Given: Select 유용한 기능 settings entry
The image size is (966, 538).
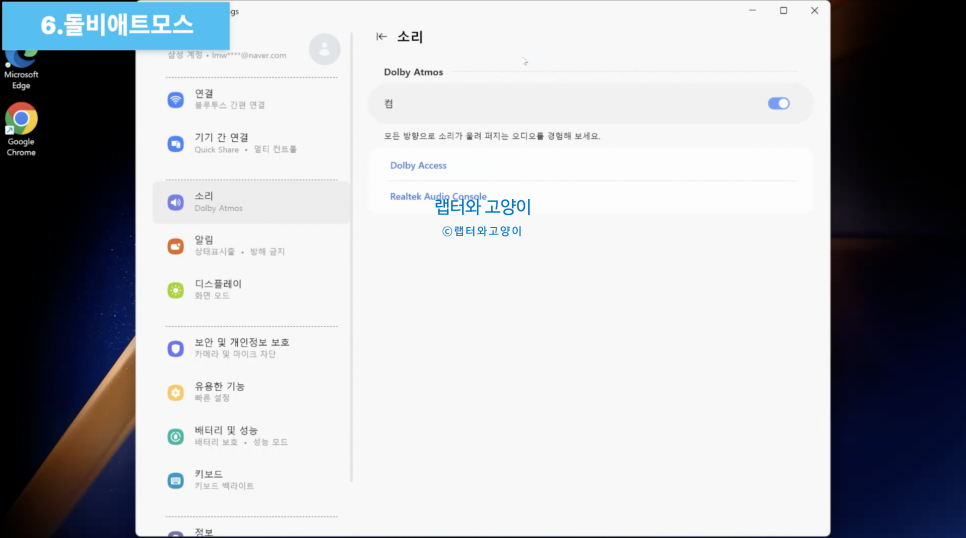Looking at the screenshot, I should tap(251, 393).
